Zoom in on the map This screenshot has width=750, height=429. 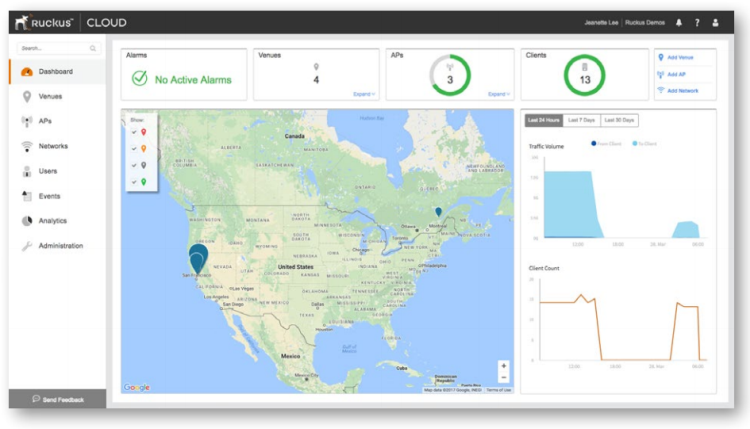coord(503,366)
